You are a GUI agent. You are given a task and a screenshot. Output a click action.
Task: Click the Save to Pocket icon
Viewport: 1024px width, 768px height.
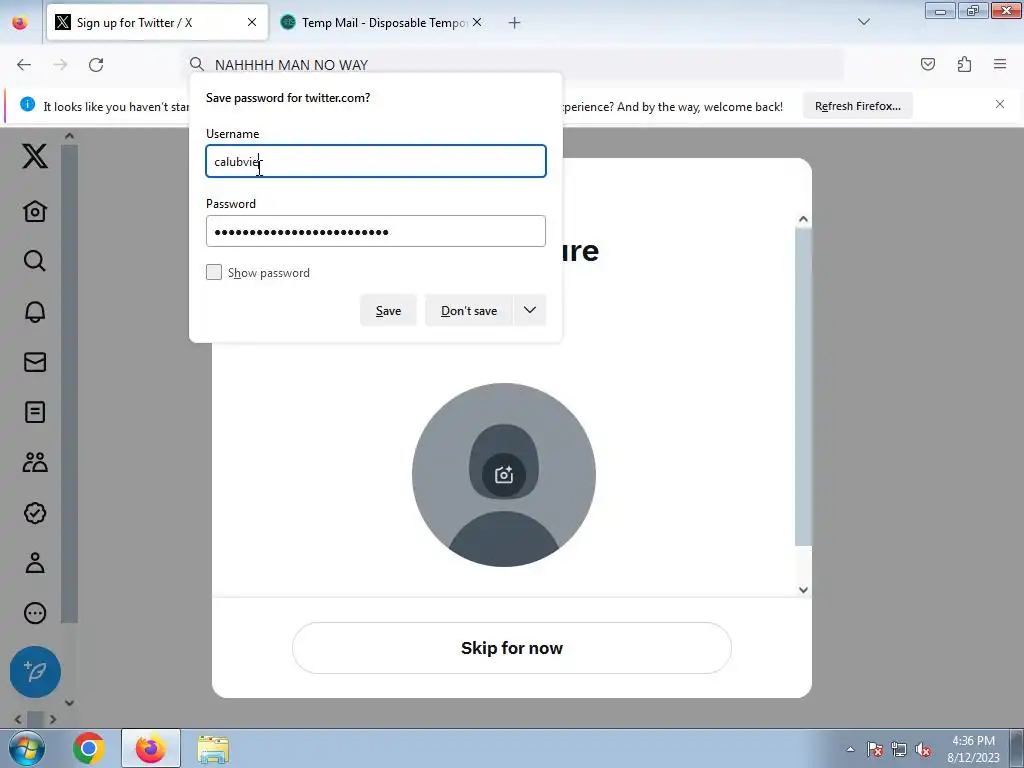point(927,64)
